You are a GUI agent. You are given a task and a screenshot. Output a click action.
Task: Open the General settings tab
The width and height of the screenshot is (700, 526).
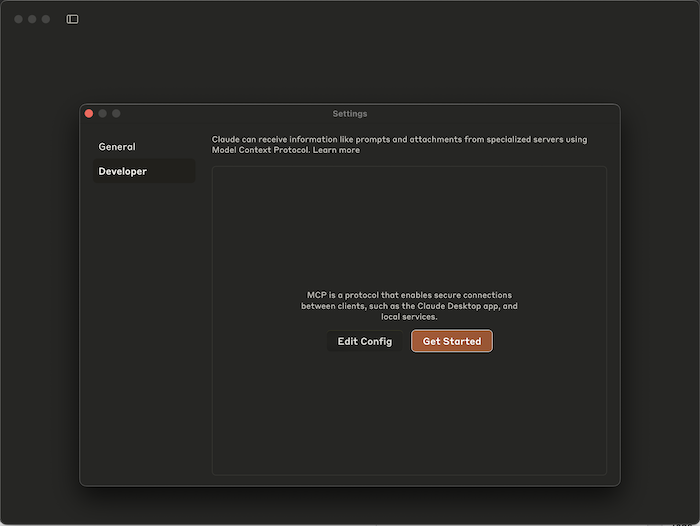[117, 147]
